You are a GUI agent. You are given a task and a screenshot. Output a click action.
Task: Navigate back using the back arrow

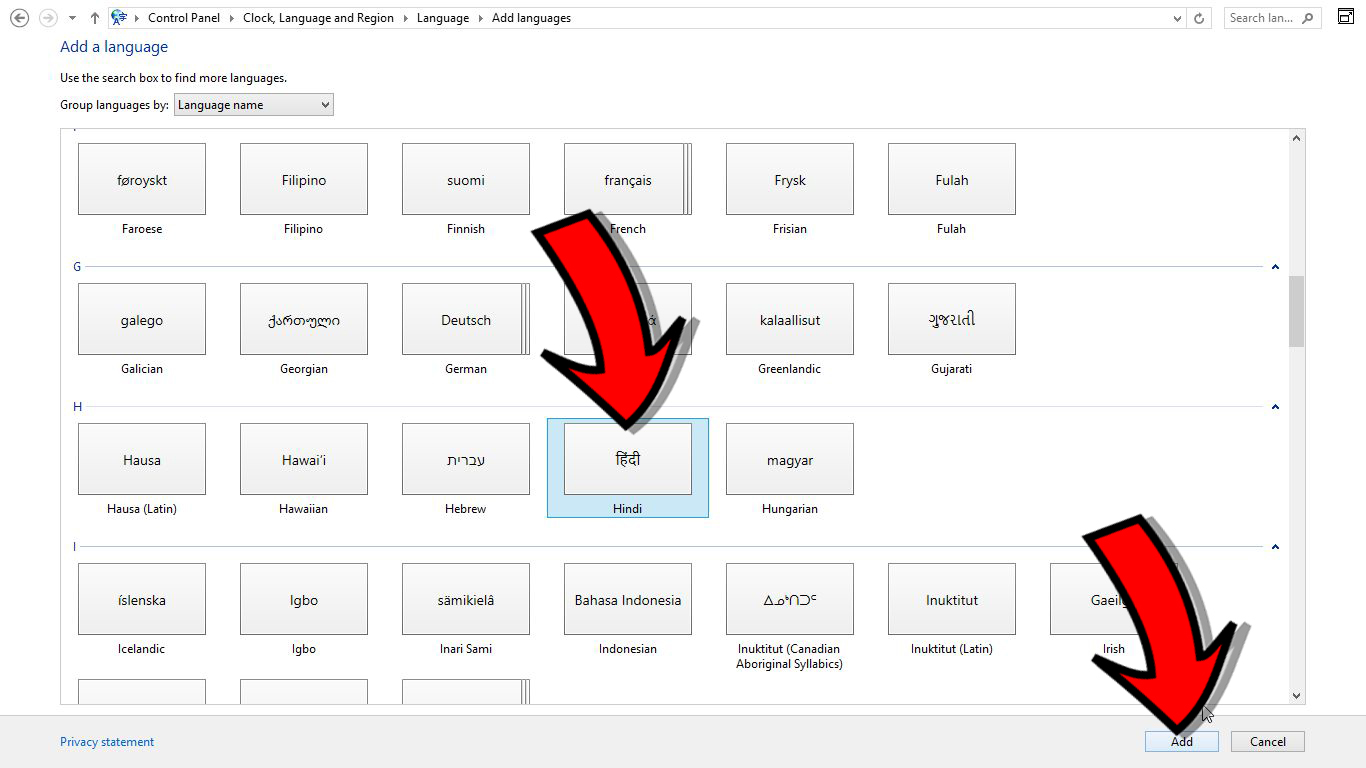click(19, 17)
